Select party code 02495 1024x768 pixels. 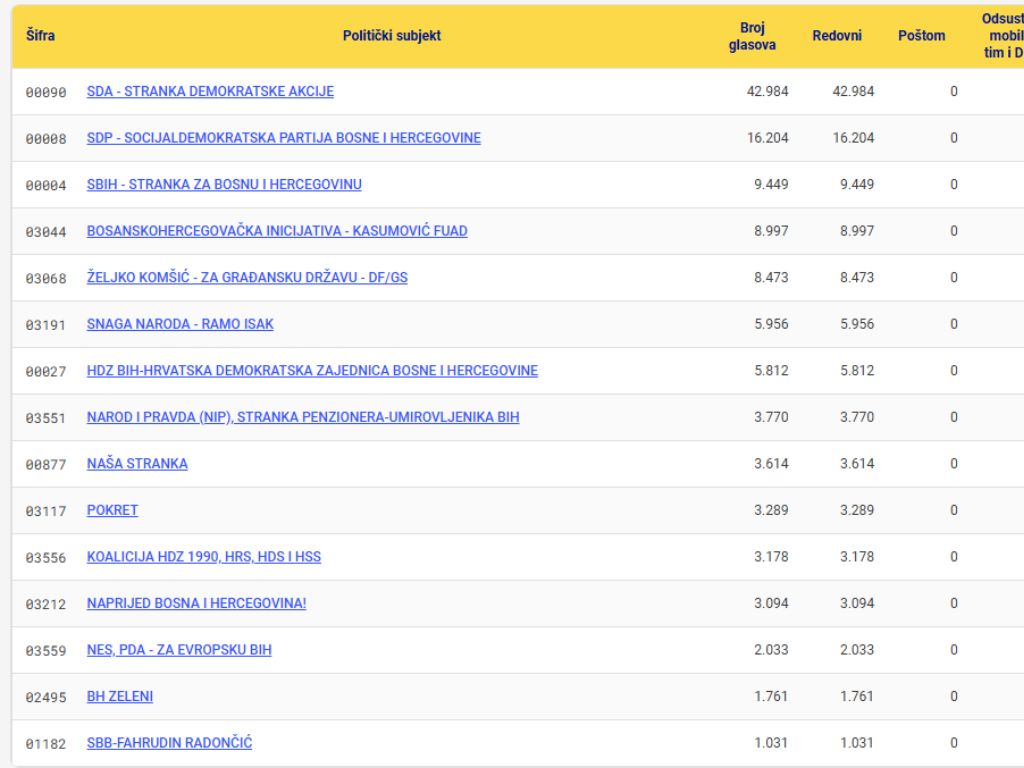(x=46, y=697)
